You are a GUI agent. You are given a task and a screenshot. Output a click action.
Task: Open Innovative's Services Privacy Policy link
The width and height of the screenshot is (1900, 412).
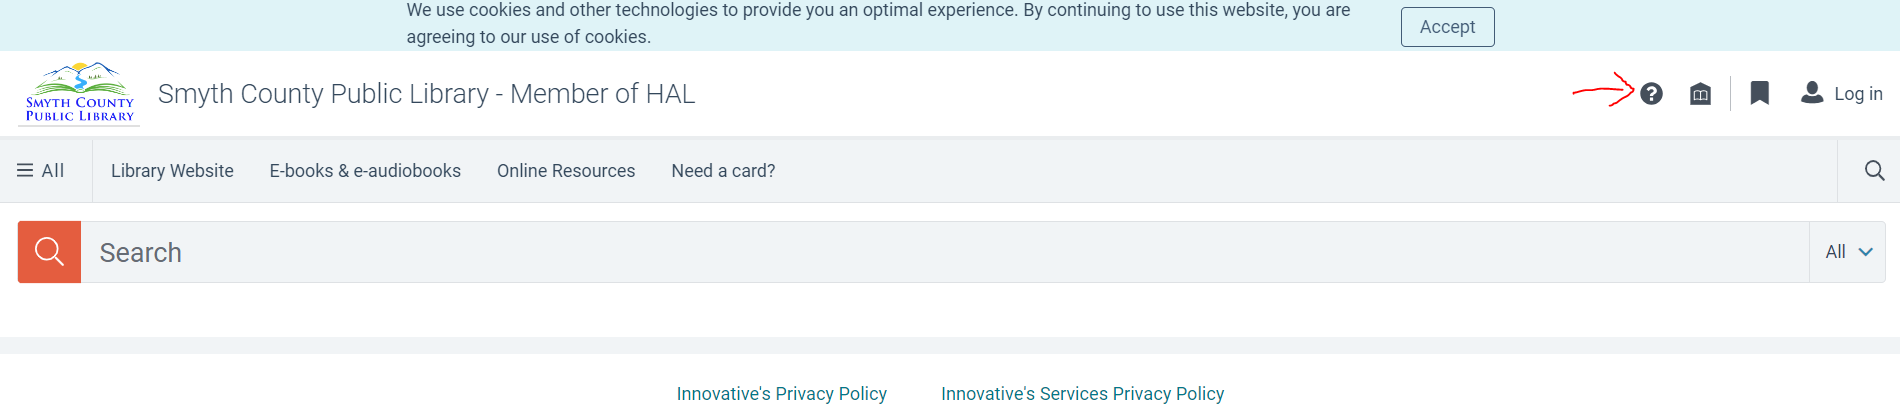point(1082,394)
